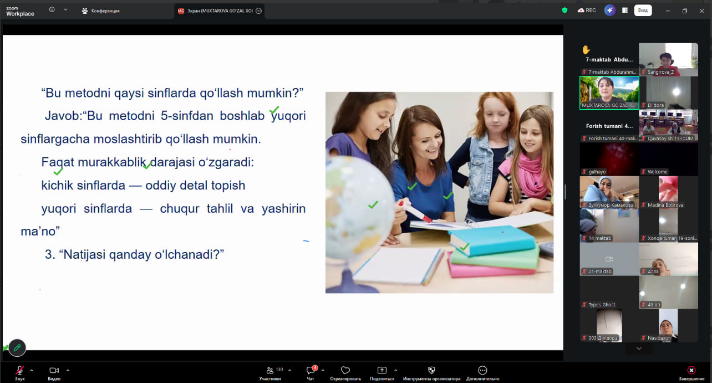Select the Dildora participant video tile
712x383 pixels.
(668, 93)
